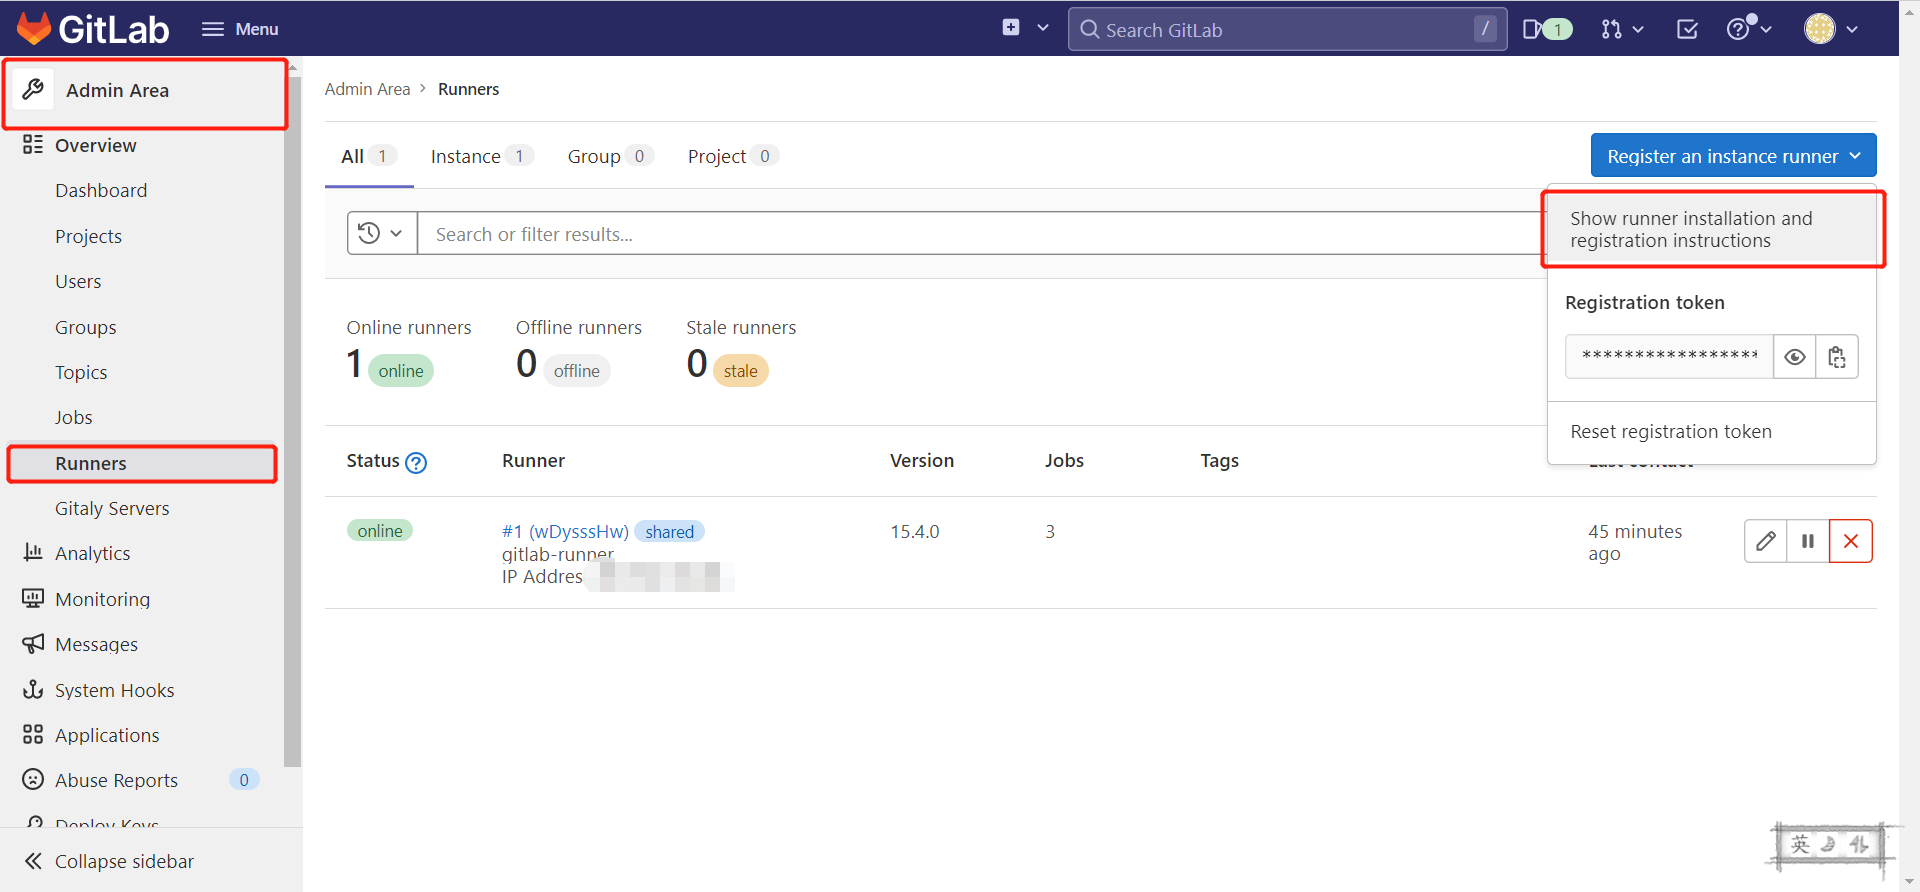The width and height of the screenshot is (1920, 892).
Task: Click the Applications grid icon
Action: click(33, 734)
